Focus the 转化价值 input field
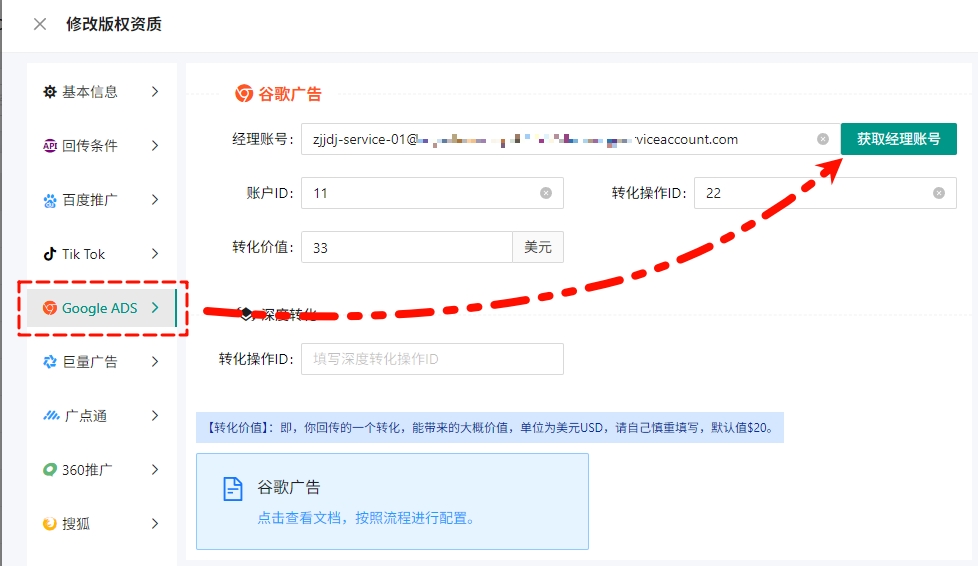978x566 pixels. point(405,247)
